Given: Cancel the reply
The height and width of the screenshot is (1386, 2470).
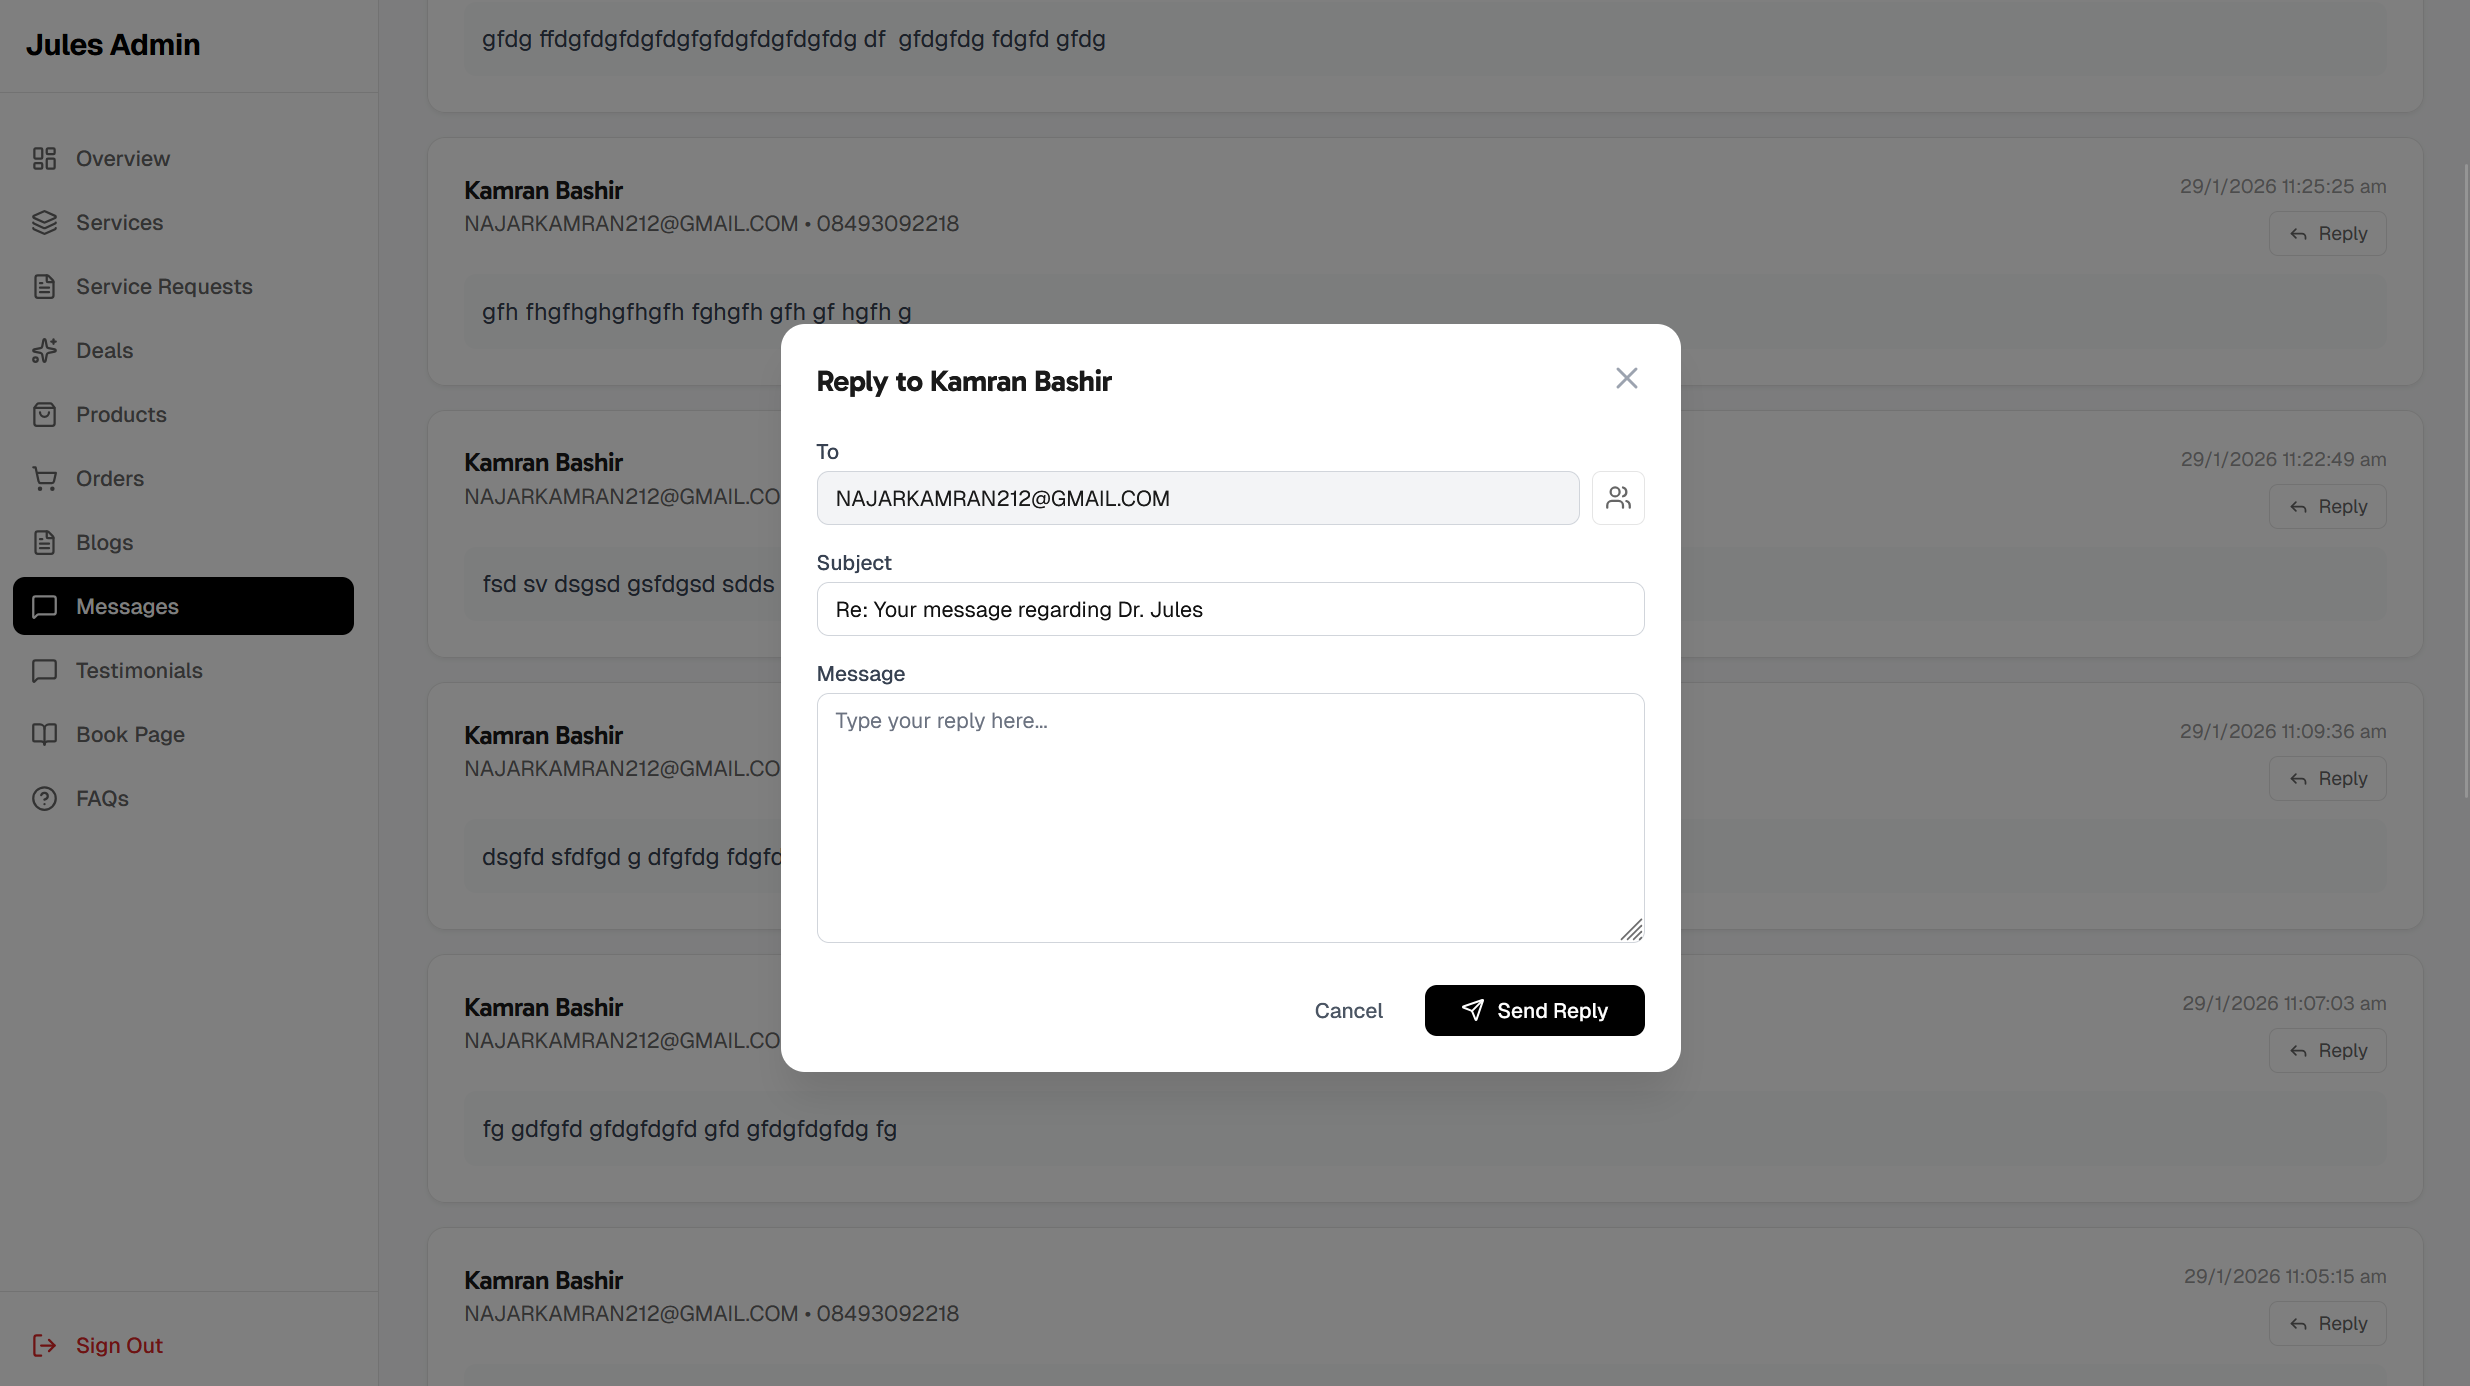Looking at the screenshot, I should coord(1348,1010).
